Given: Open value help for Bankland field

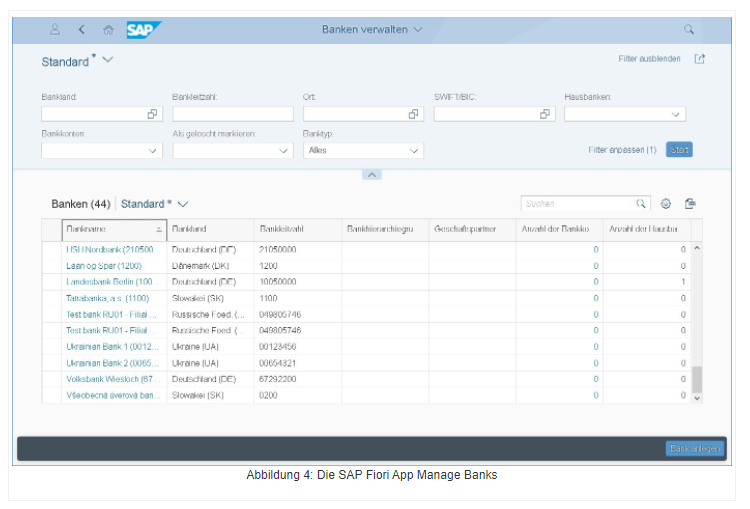Looking at the screenshot, I should pos(152,114).
